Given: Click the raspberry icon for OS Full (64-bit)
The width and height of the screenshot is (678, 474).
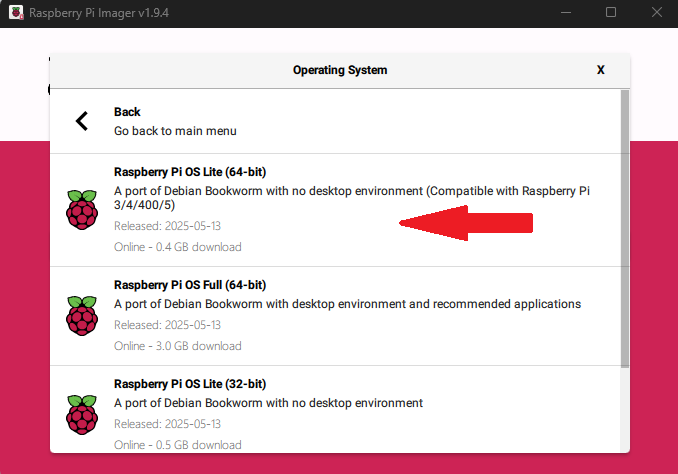Looking at the screenshot, I should (x=82, y=316).
